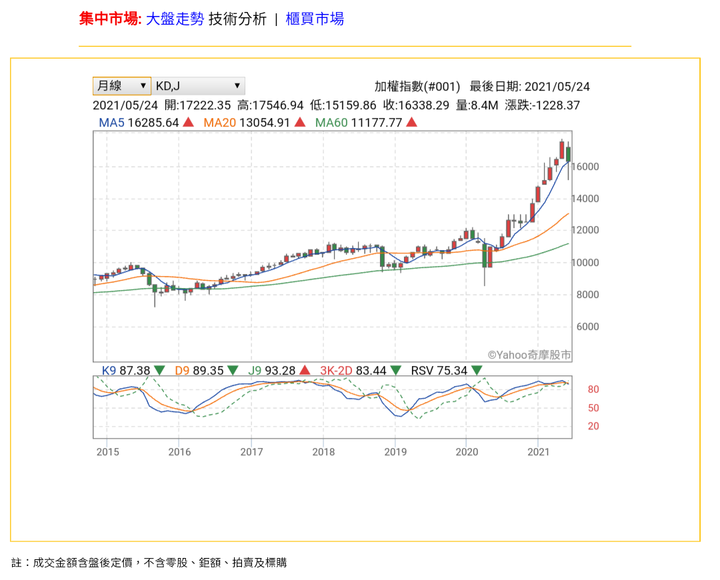Click the D9 89.35 readout
This screenshot has height=580, width=720.
199,370
